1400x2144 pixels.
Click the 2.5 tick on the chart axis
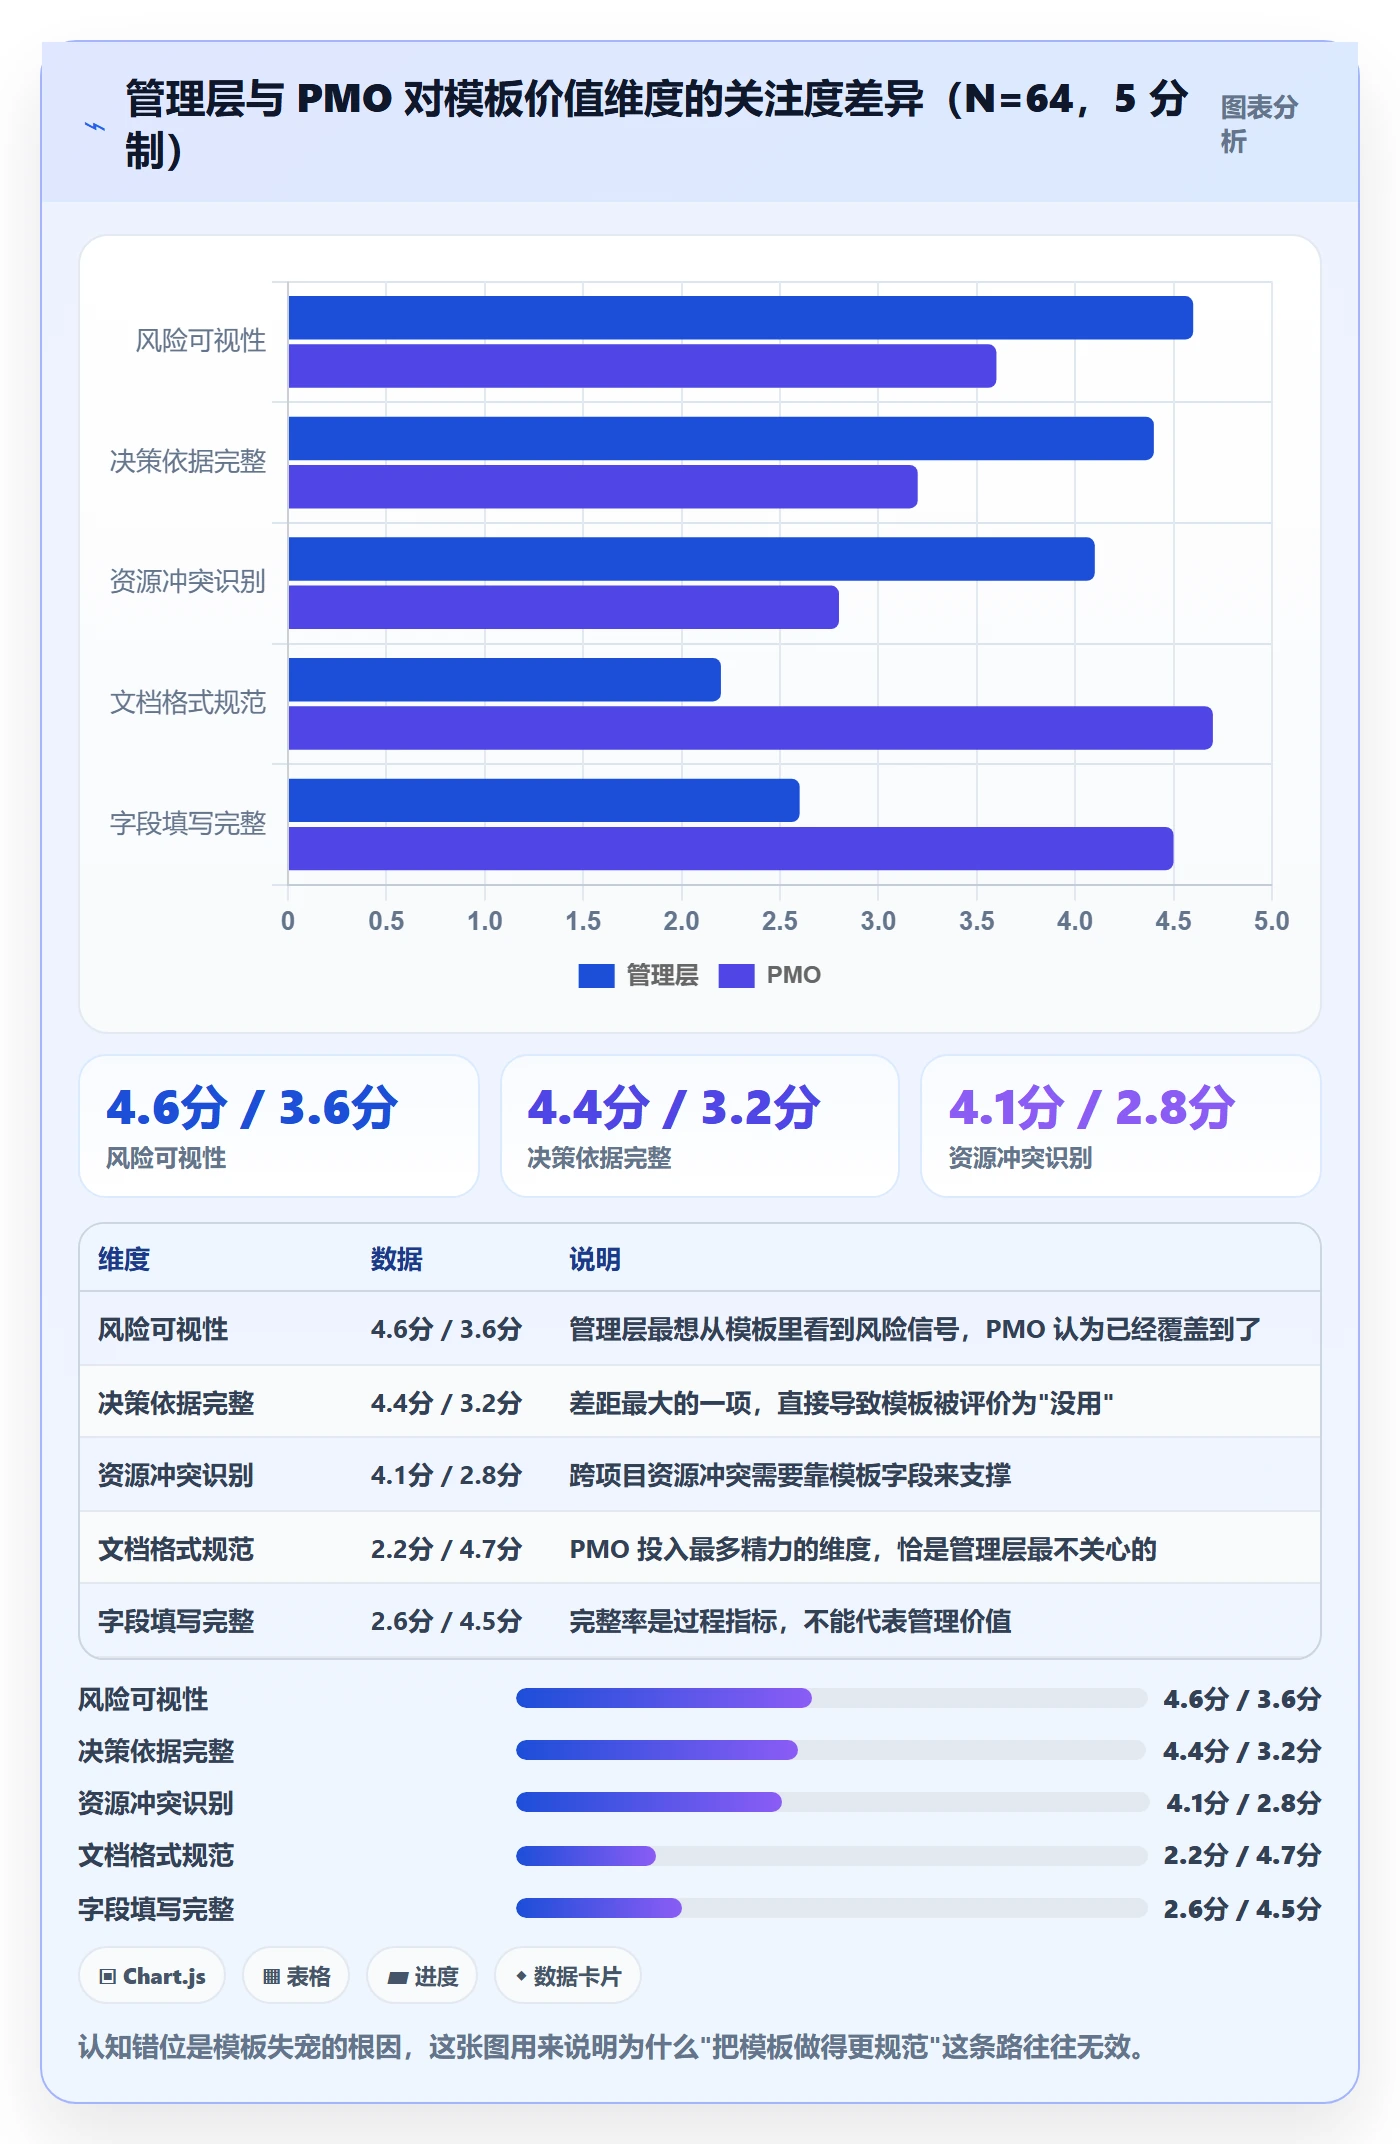tap(779, 921)
